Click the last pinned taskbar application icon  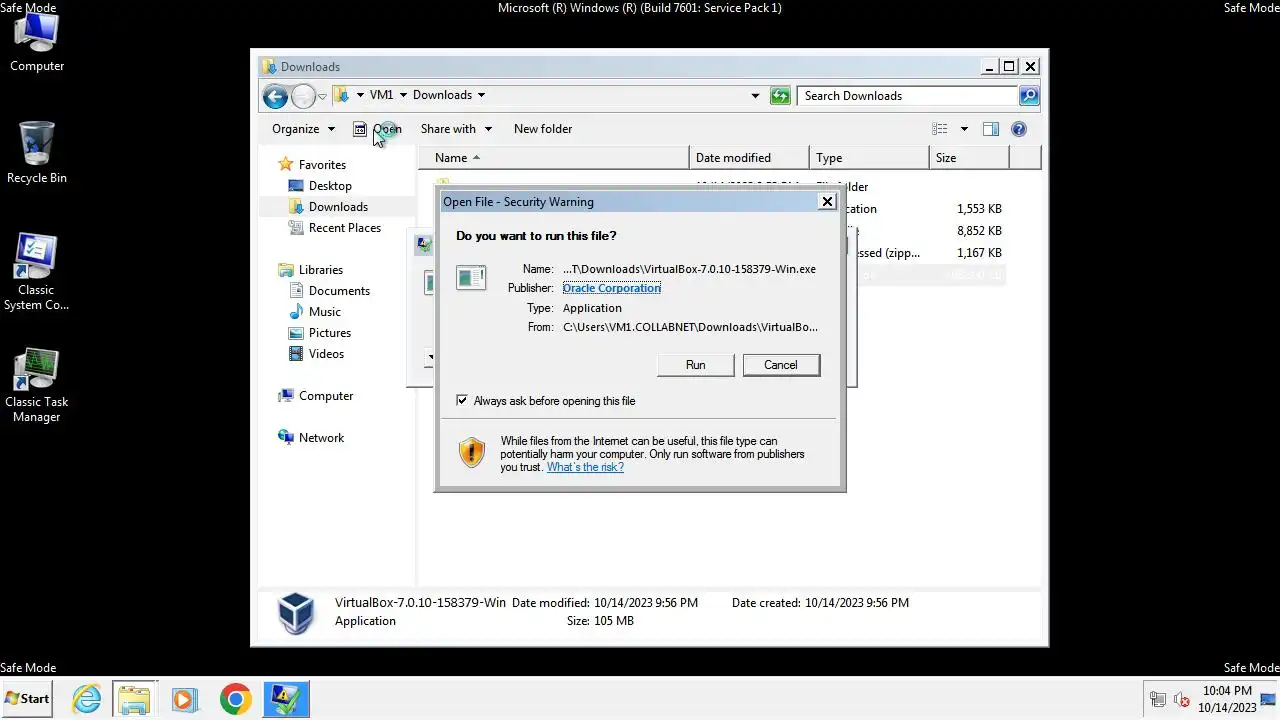pos(286,699)
